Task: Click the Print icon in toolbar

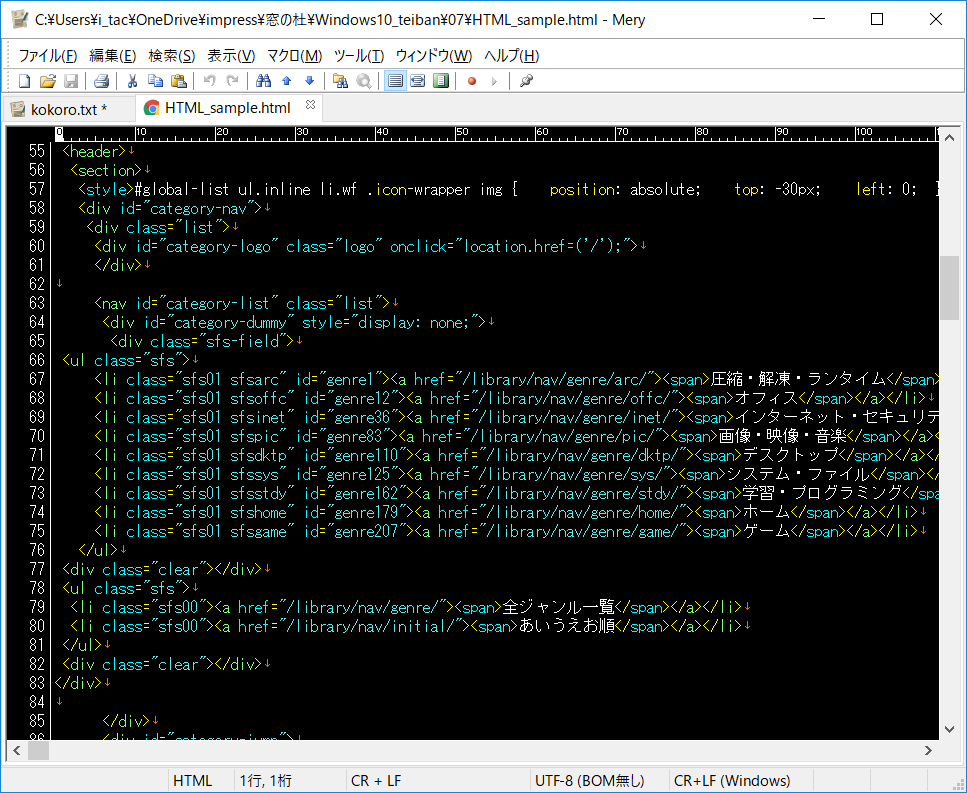Action: 101,81
